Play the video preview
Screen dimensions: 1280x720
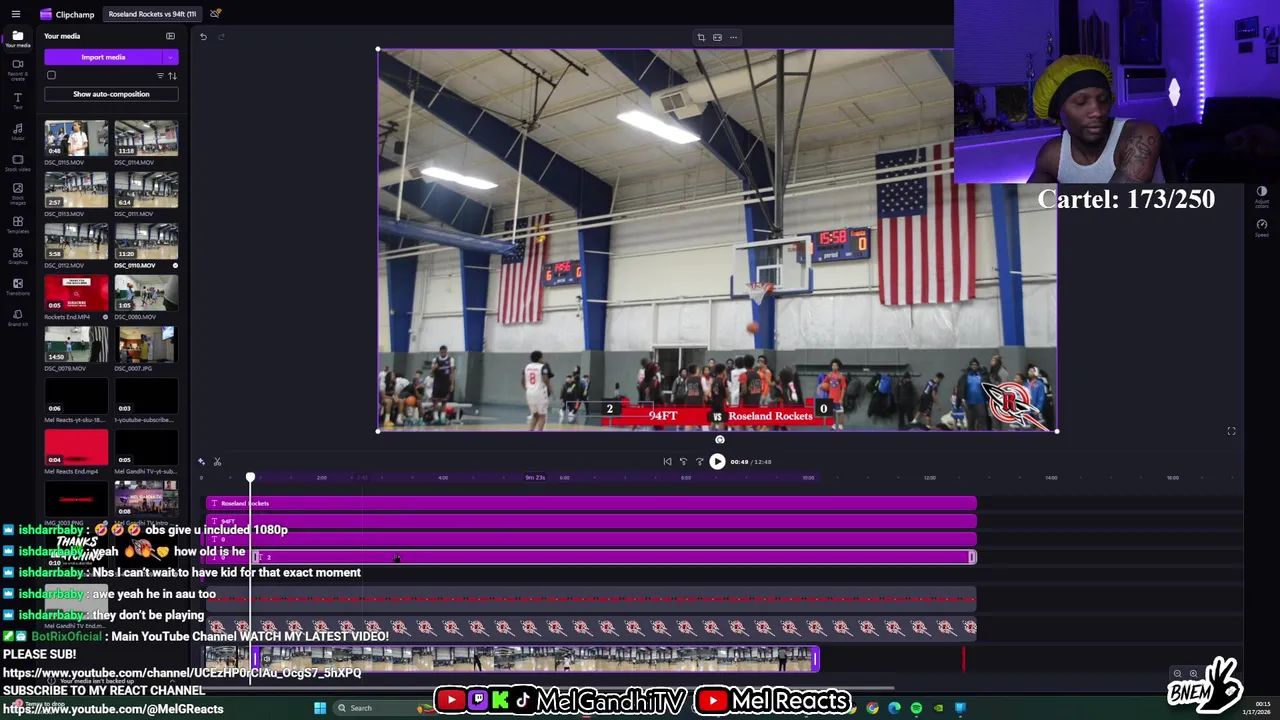click(x=717, y=462)
